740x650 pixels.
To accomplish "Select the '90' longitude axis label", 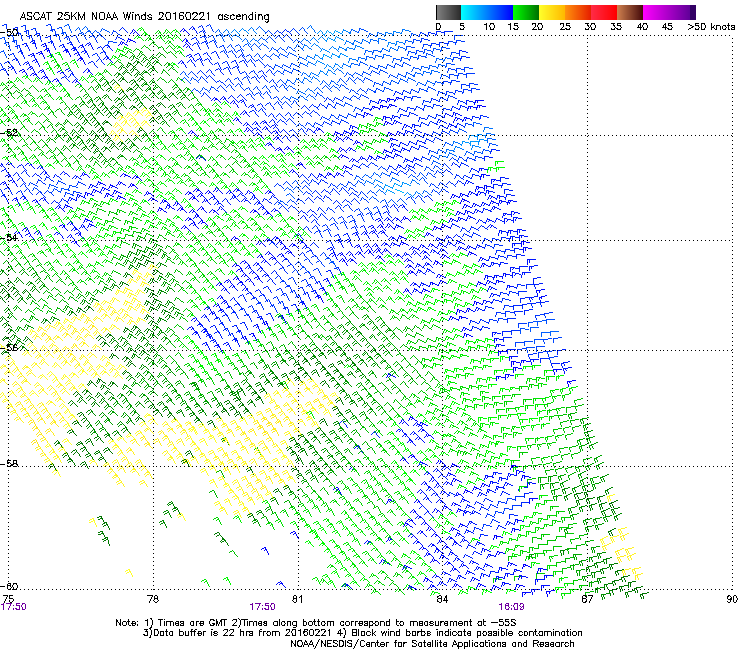I will (732, 599).
